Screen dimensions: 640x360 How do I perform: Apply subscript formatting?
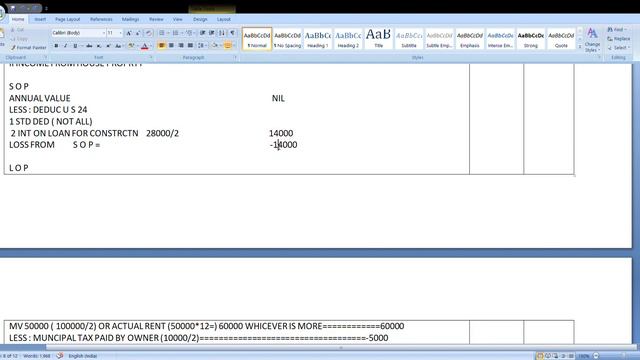(x=99, y=46)
